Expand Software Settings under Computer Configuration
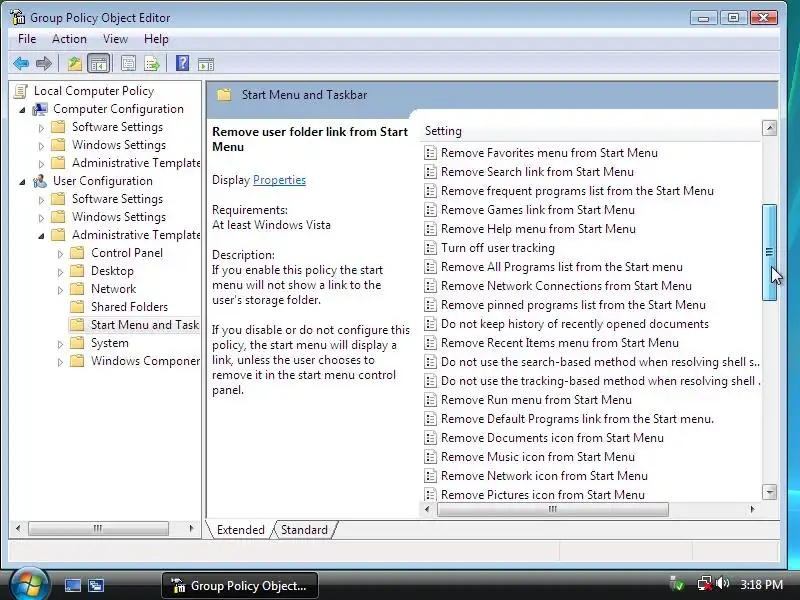Image resolution: width=800 pixels, height=600 pixels. point(41,128)
